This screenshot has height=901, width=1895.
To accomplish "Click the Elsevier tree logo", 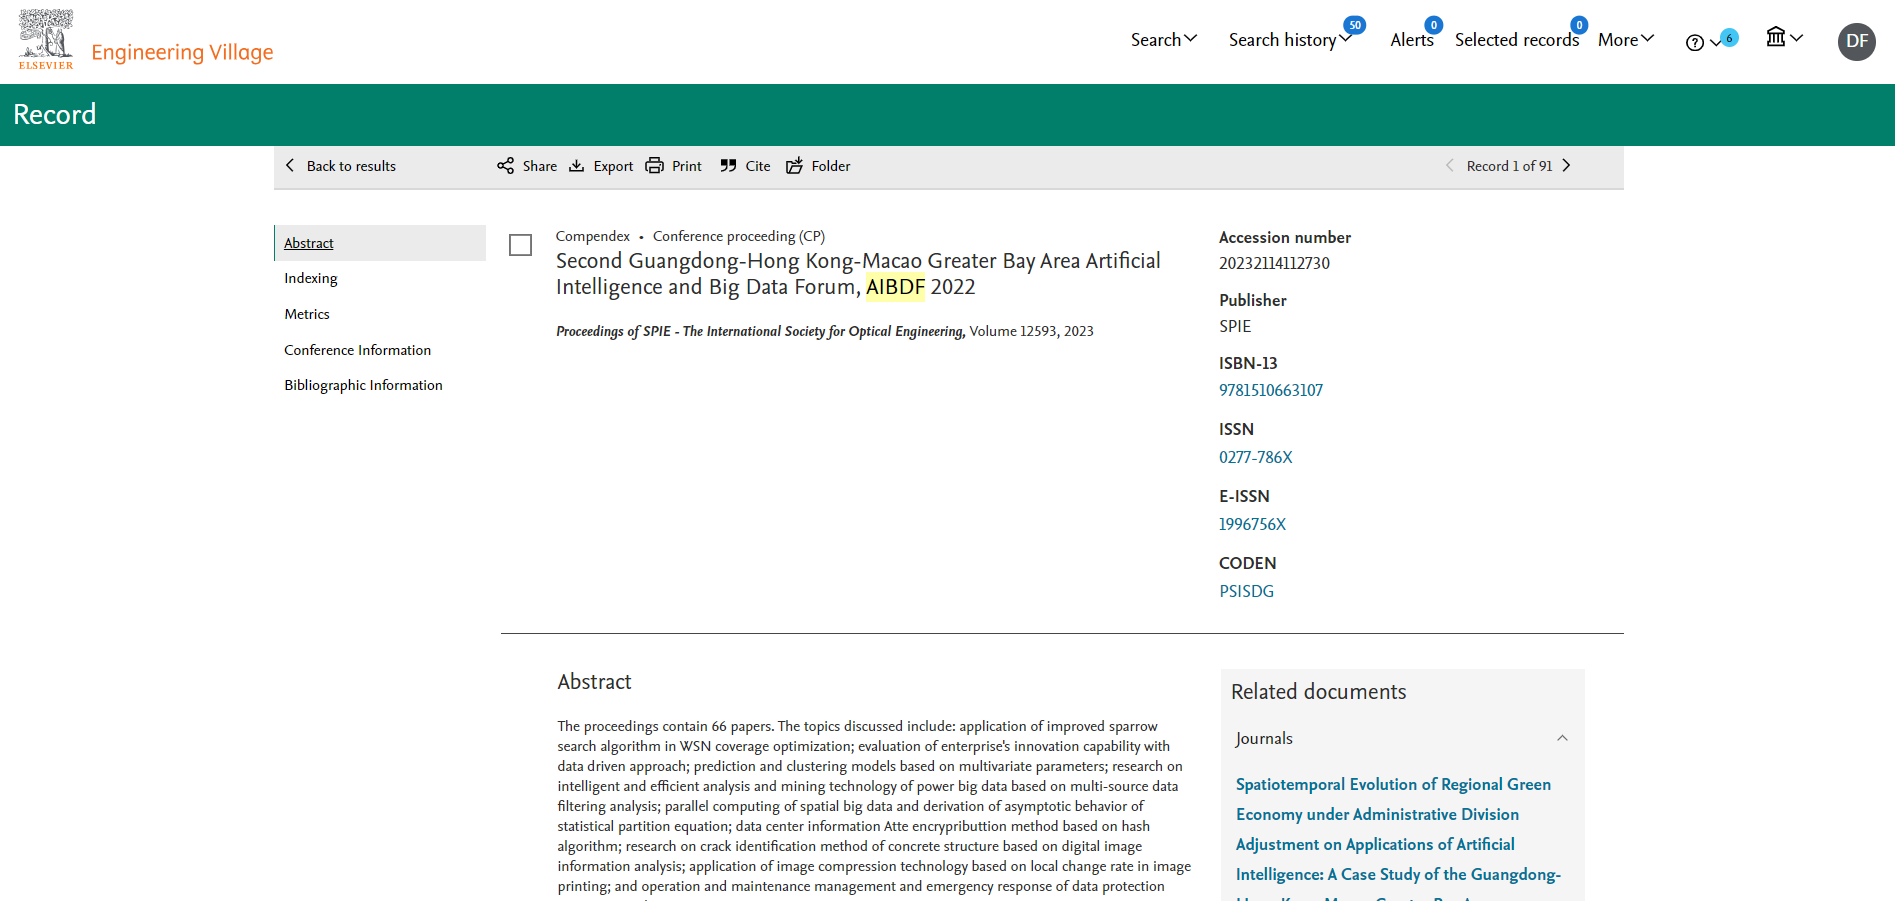I will [x=46, y=39].
